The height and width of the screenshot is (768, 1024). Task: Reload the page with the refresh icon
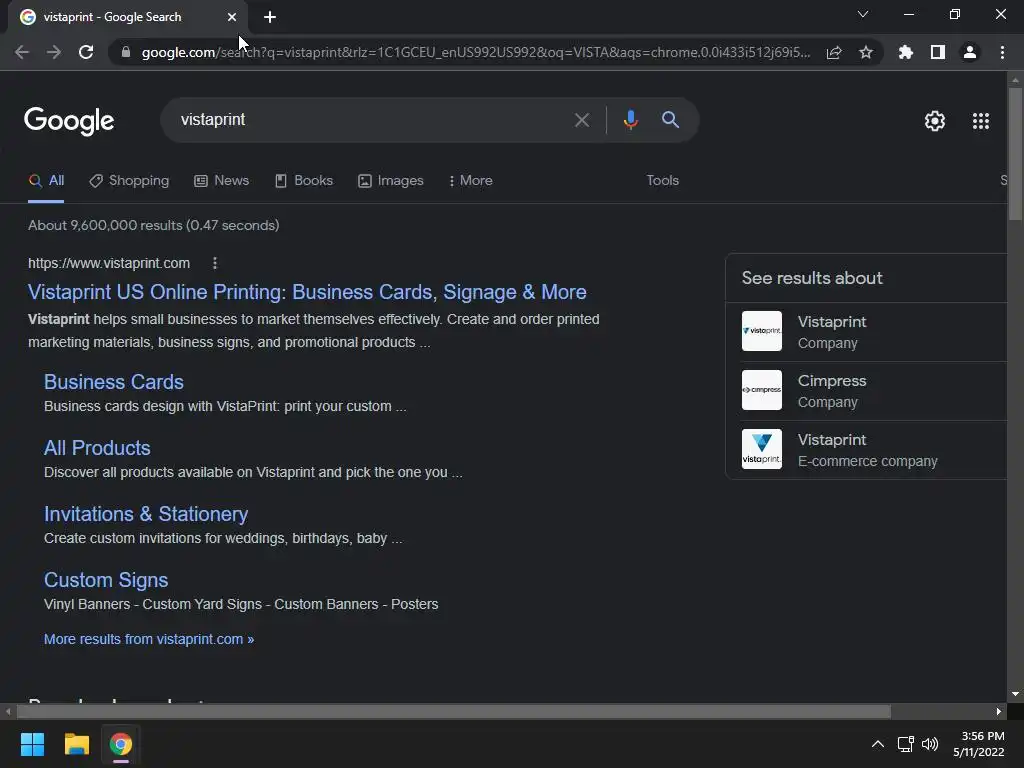click(86, 52)
